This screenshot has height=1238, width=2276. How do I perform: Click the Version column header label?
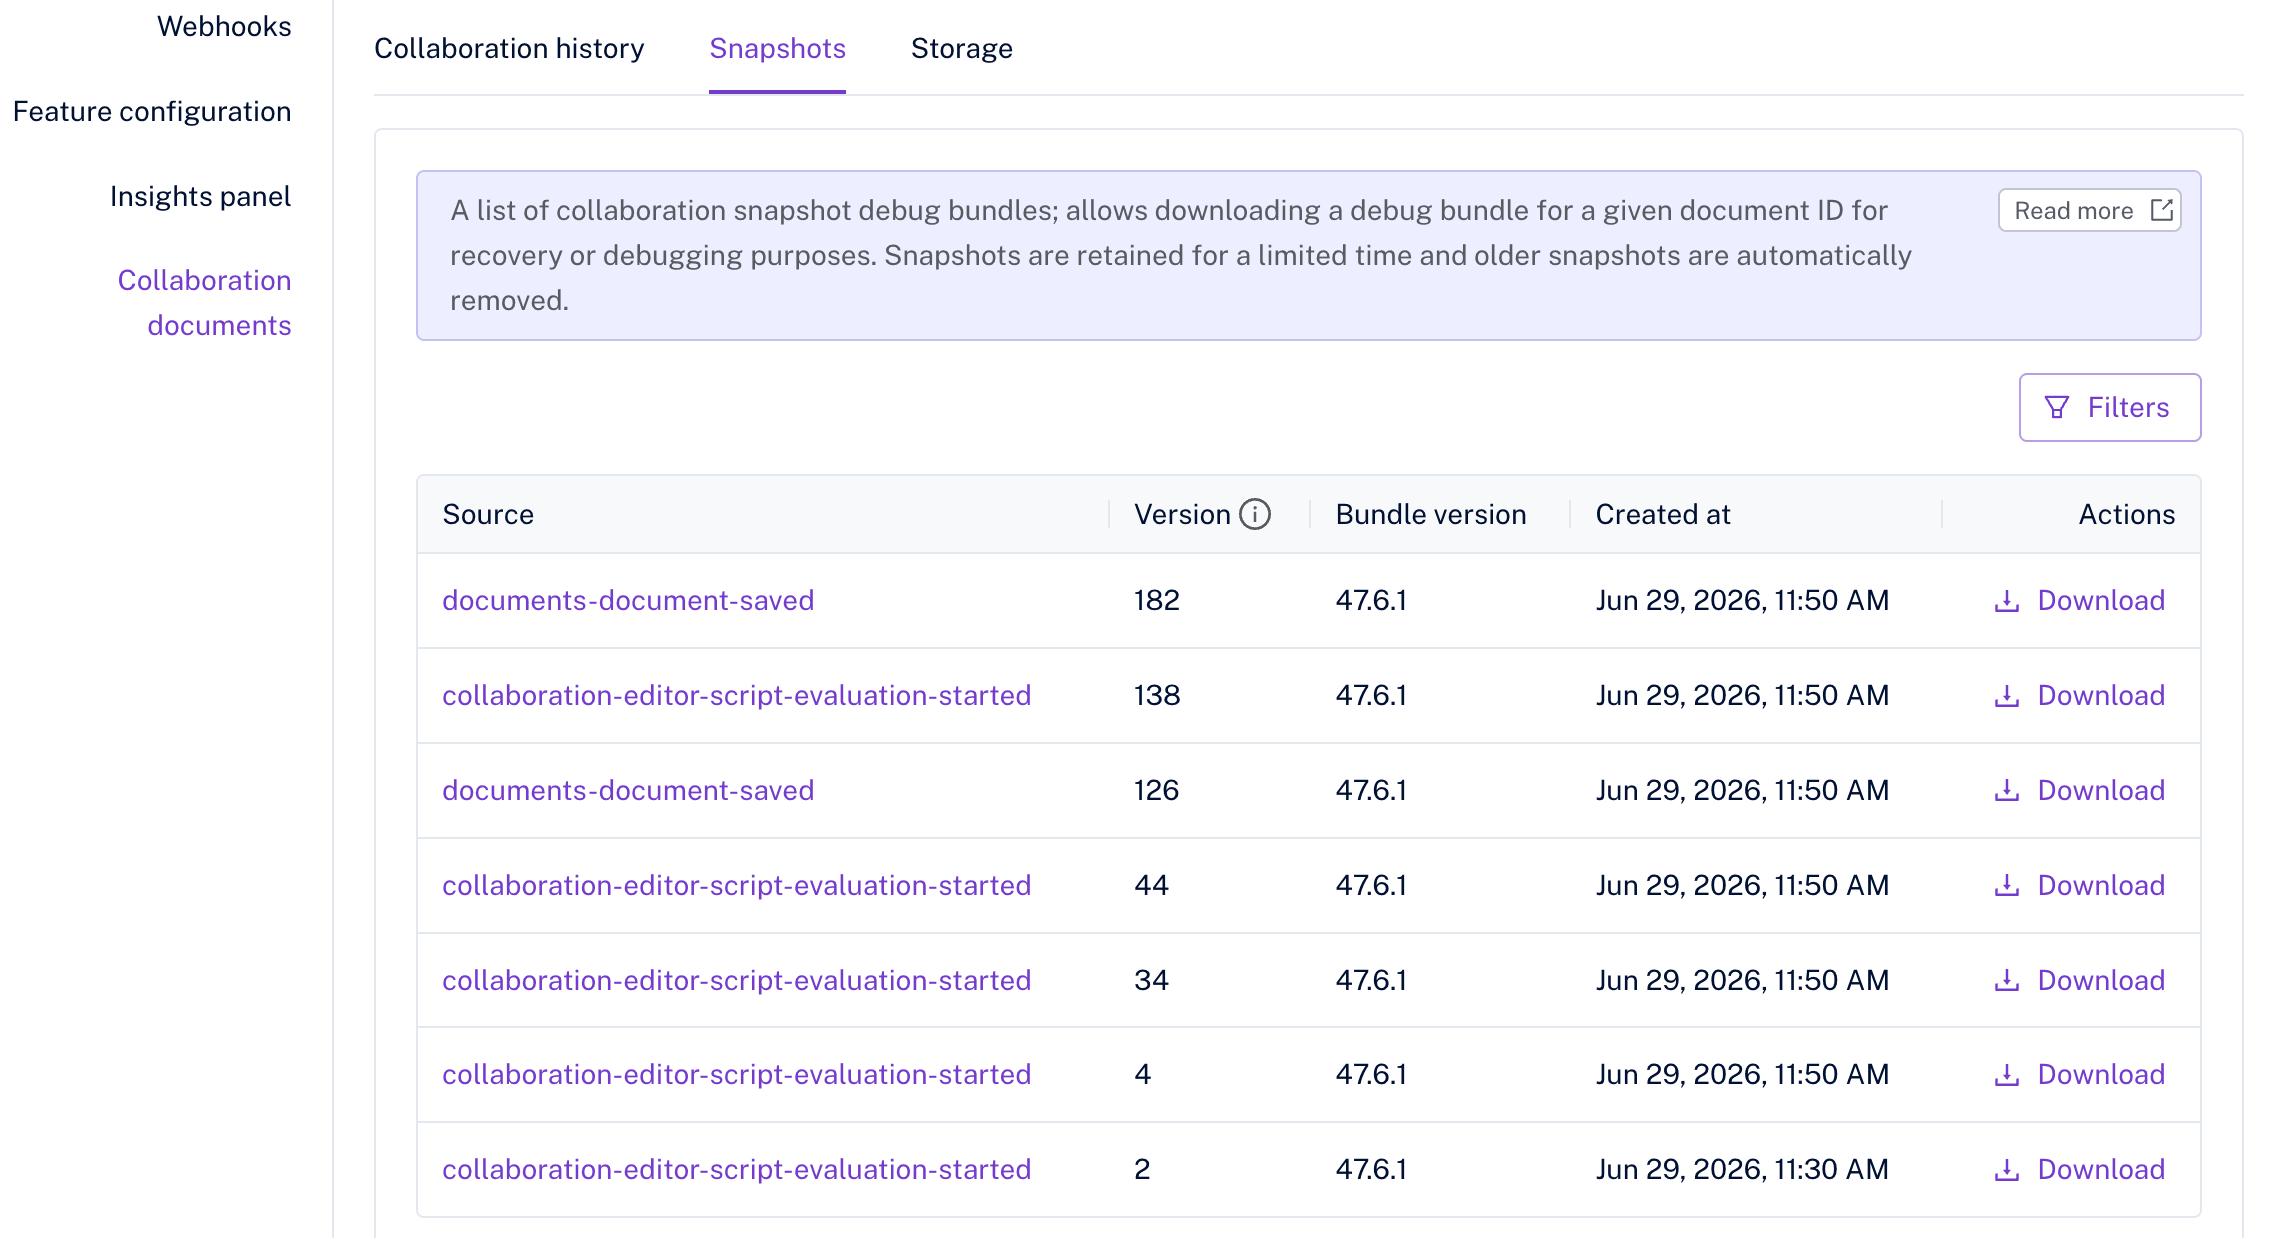1182,514
